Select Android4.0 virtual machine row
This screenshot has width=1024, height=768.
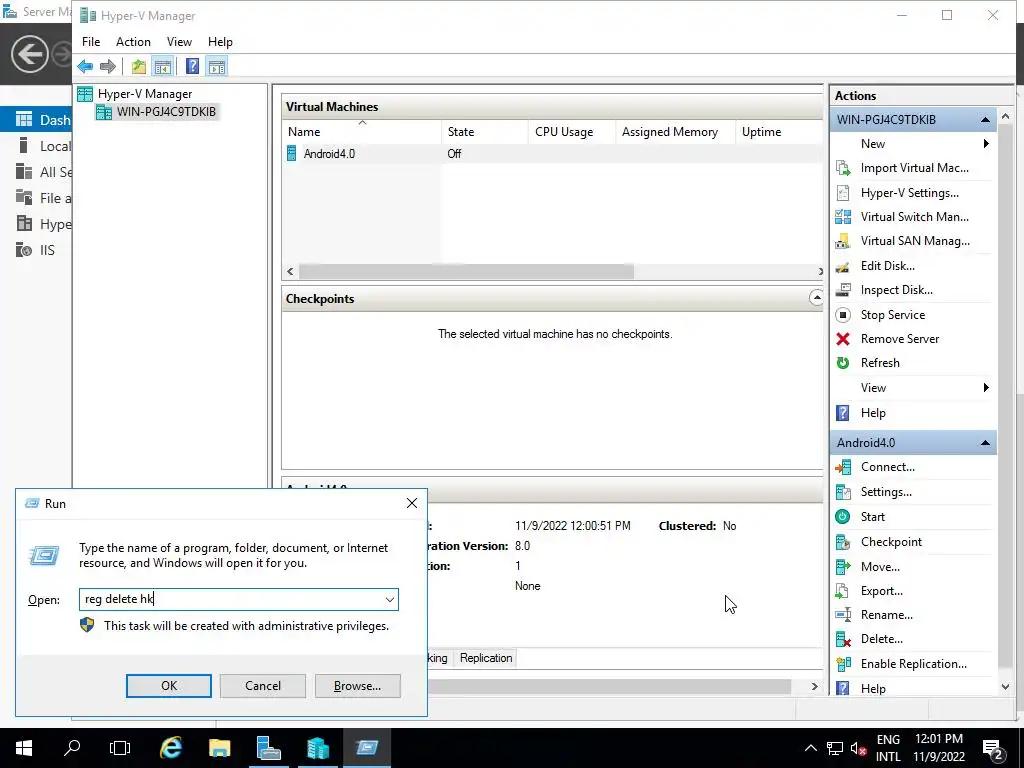[x=552, y=154]
